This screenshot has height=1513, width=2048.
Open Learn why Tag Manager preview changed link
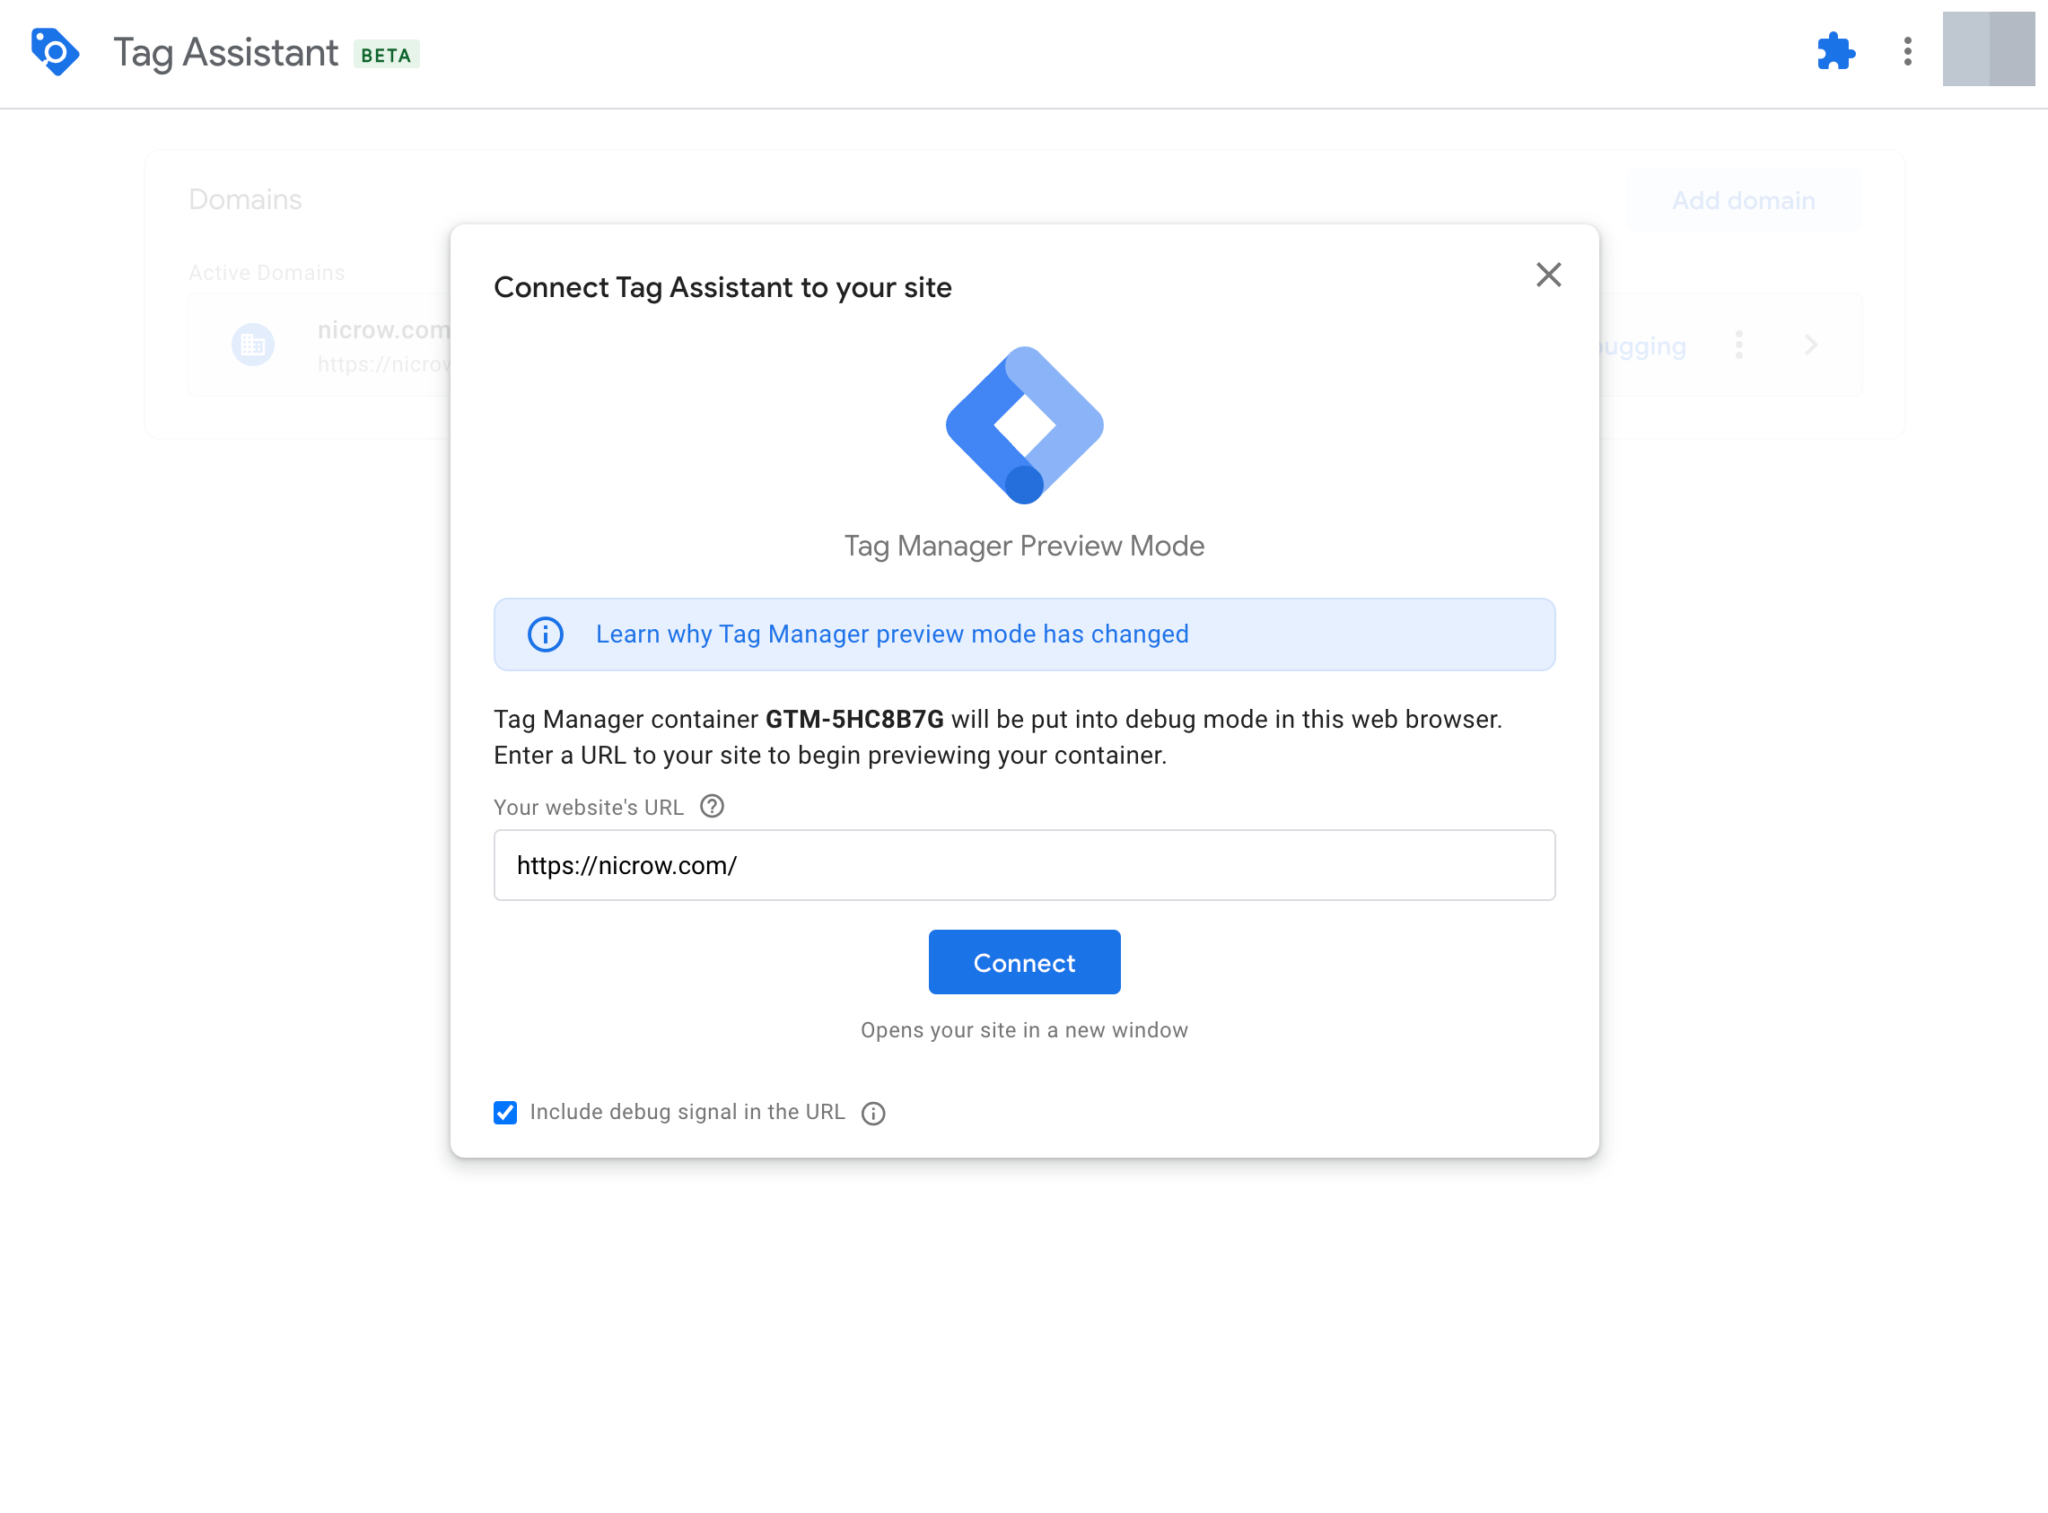[x=891, y=634]
